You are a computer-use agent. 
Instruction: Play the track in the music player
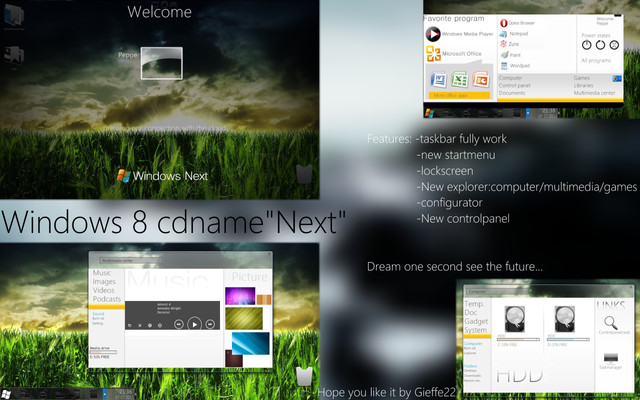click(x=194, y=324)
